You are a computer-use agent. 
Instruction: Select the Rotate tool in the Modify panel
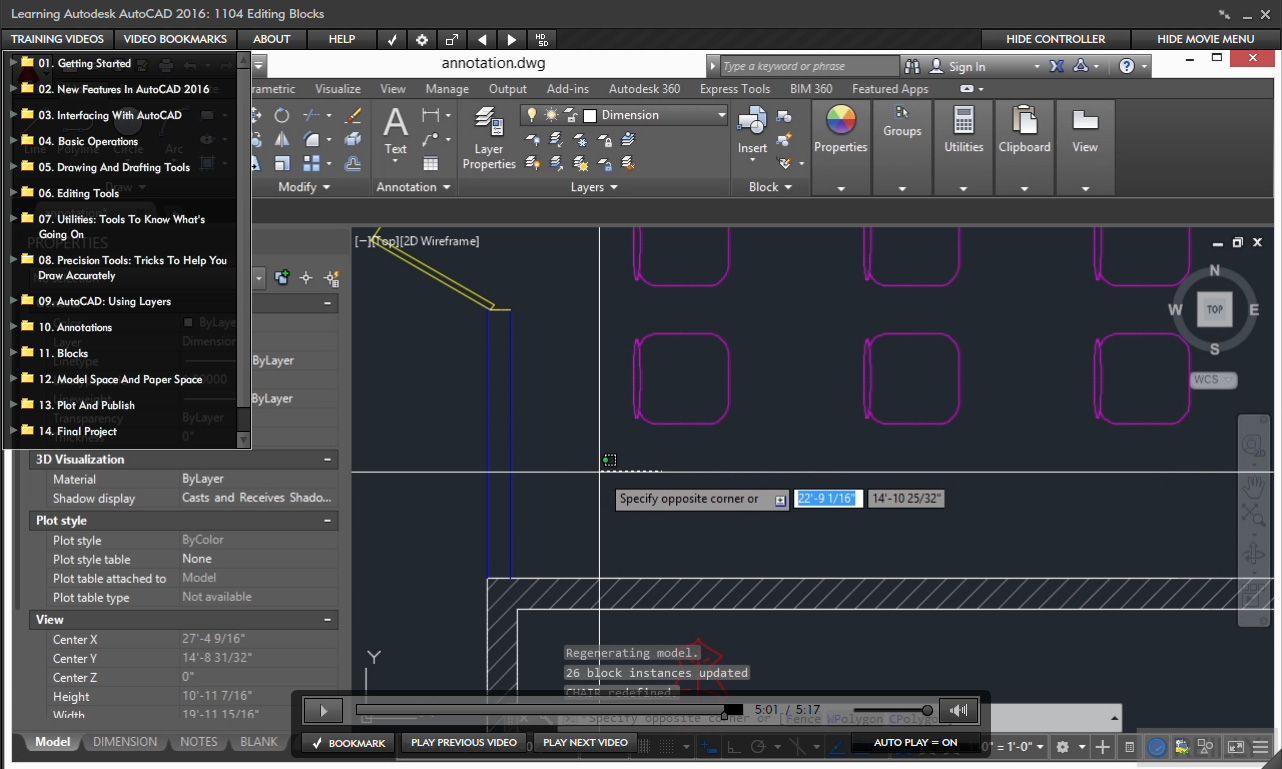pos(283,116)
